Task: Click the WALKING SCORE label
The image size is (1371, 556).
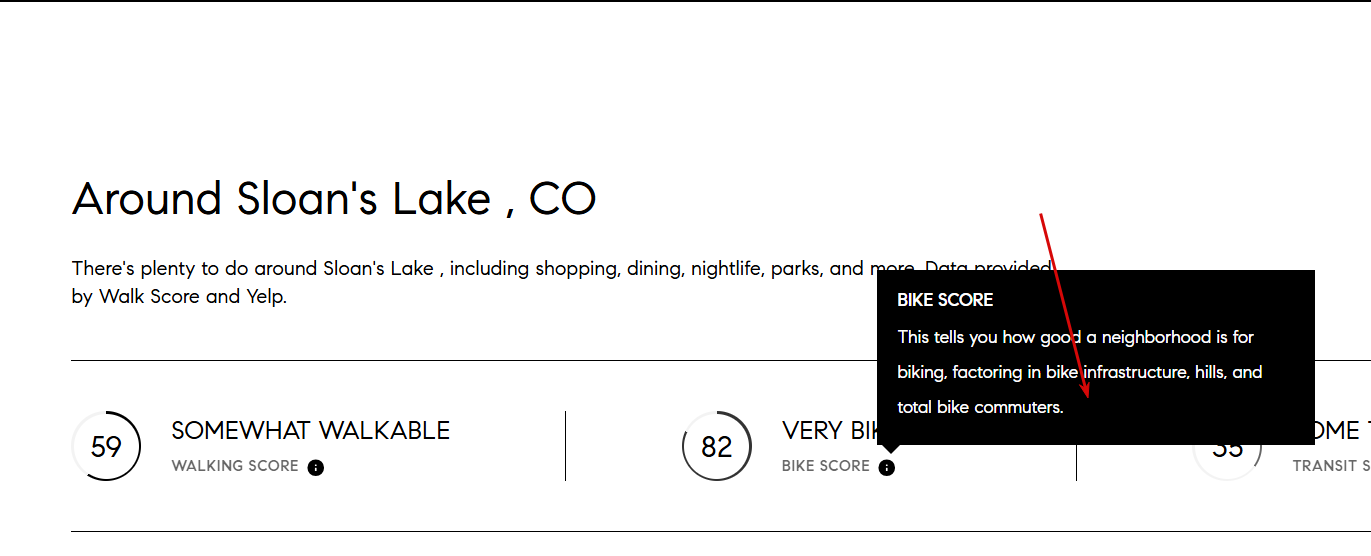Action: point(235,466)
